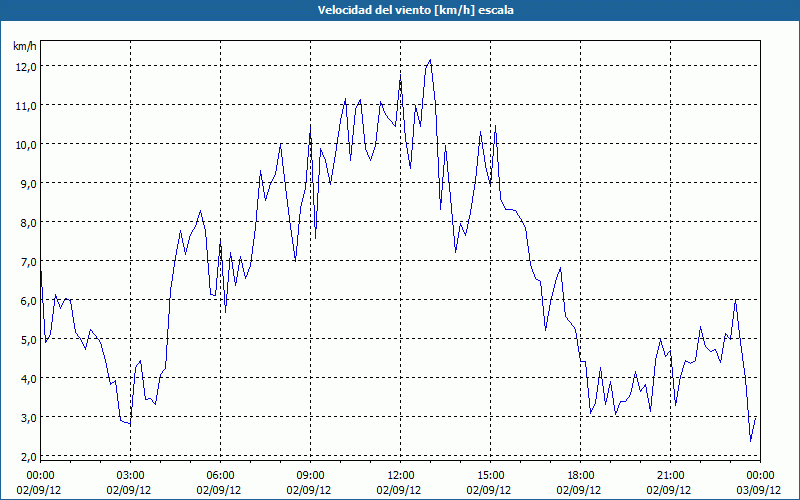Screen dimensions: 800x500
Task: Select the '02/09/12' date under 21:00
Action: click(x=670, y=490)
